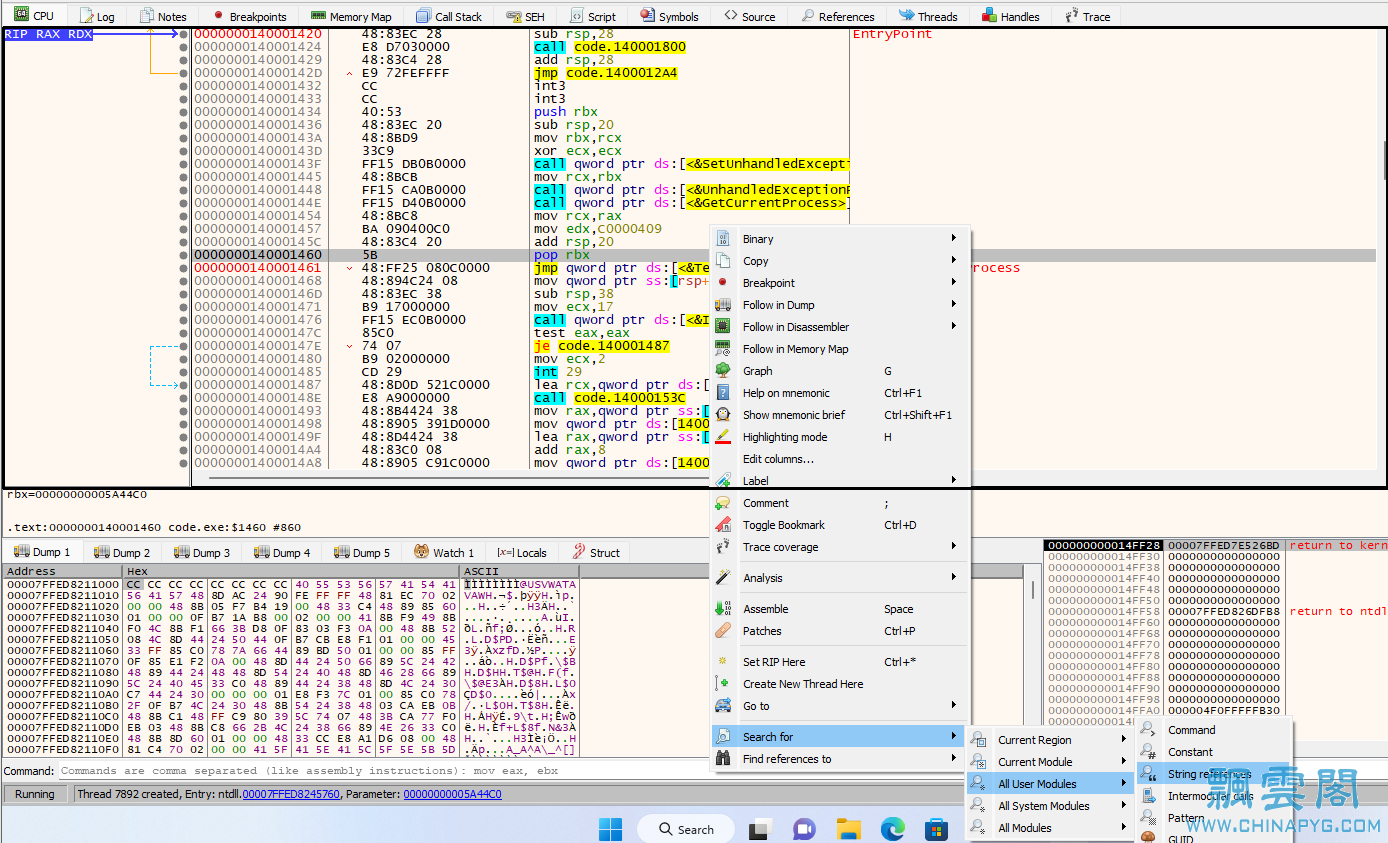Switch to the Dump 2 tab
Image resolution: width=1388 pixels, height=843 pixels.
pyautogui.click(x=121, y=552)
